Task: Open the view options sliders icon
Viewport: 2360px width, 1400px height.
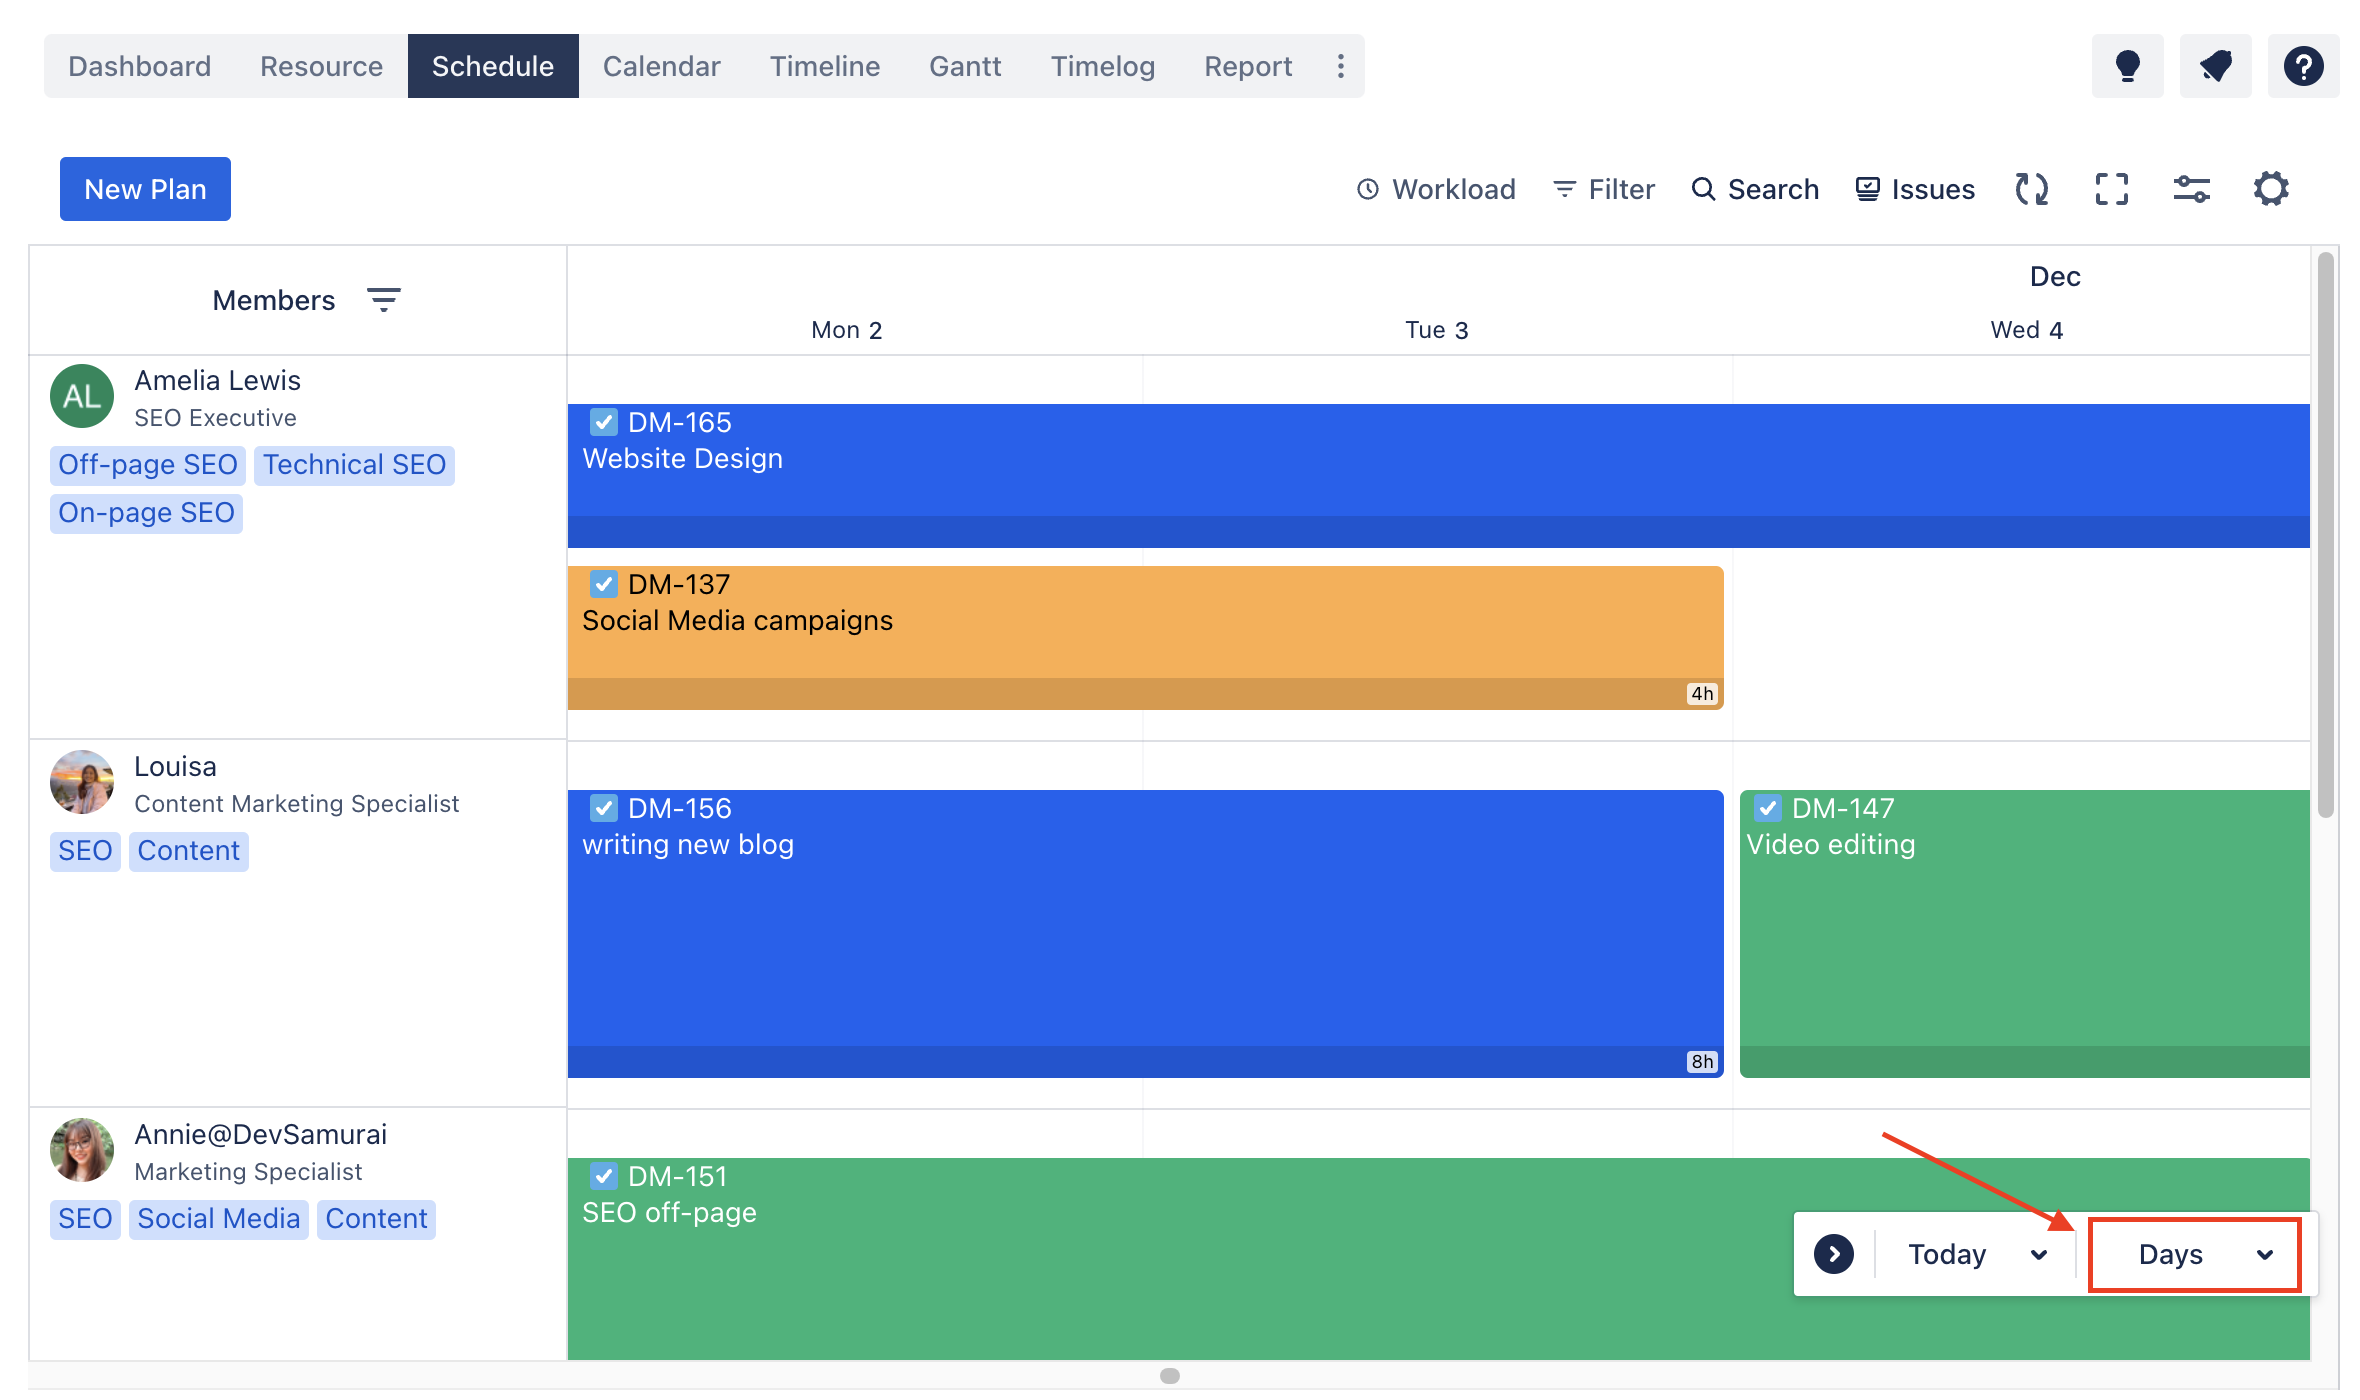Action: coord(2191,189)
